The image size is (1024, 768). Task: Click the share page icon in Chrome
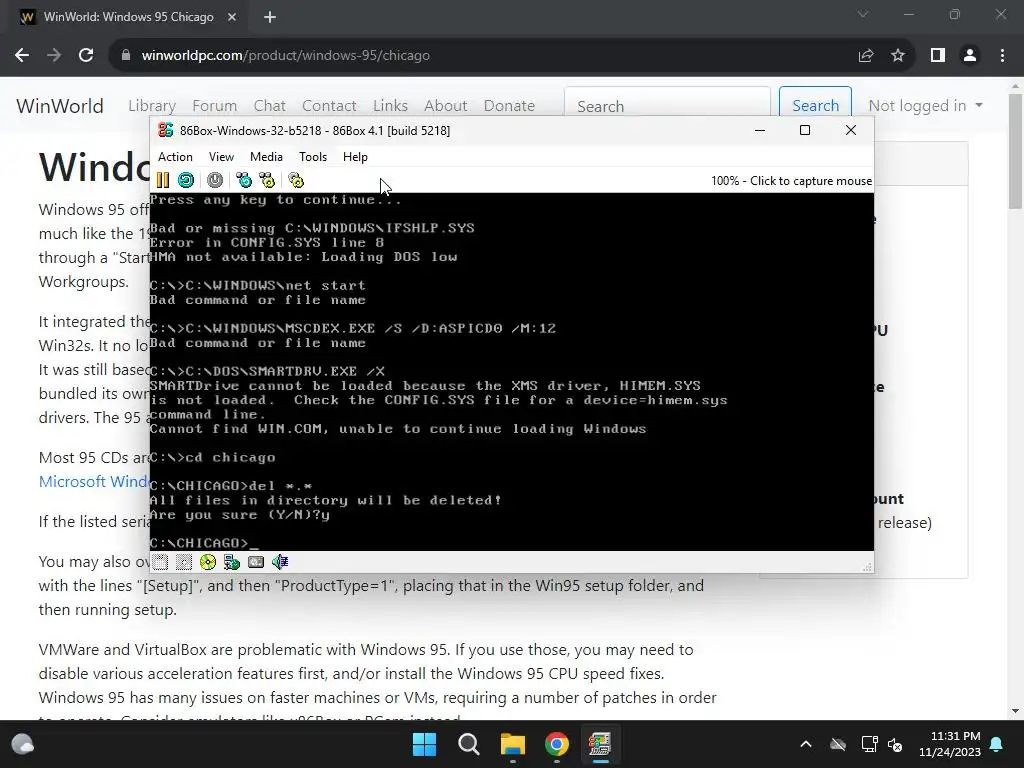pyautogui.click(x=866, y=56)
